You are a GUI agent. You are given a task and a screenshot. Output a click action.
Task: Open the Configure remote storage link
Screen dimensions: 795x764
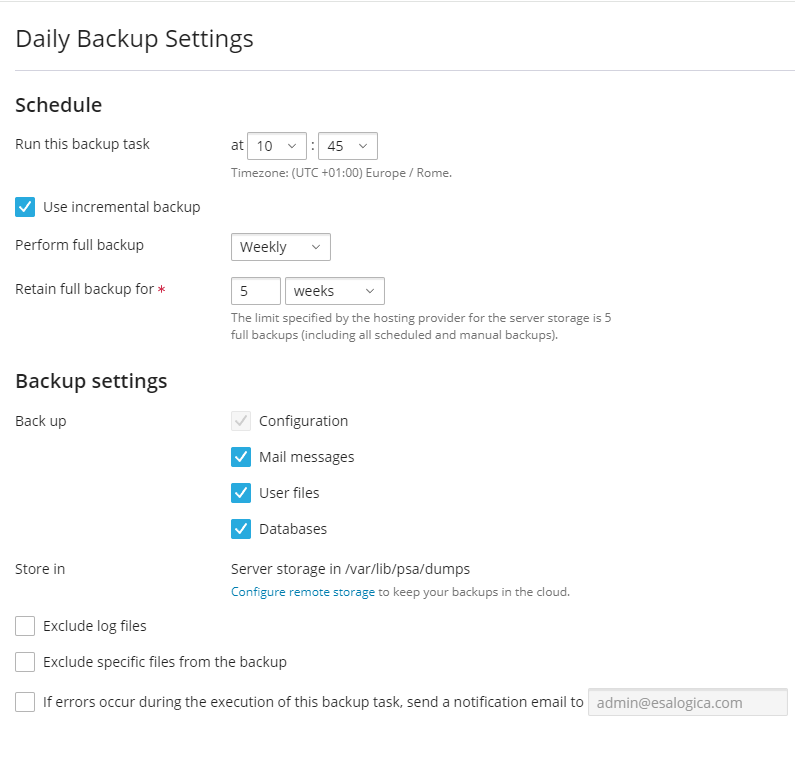tap(303, 592)
